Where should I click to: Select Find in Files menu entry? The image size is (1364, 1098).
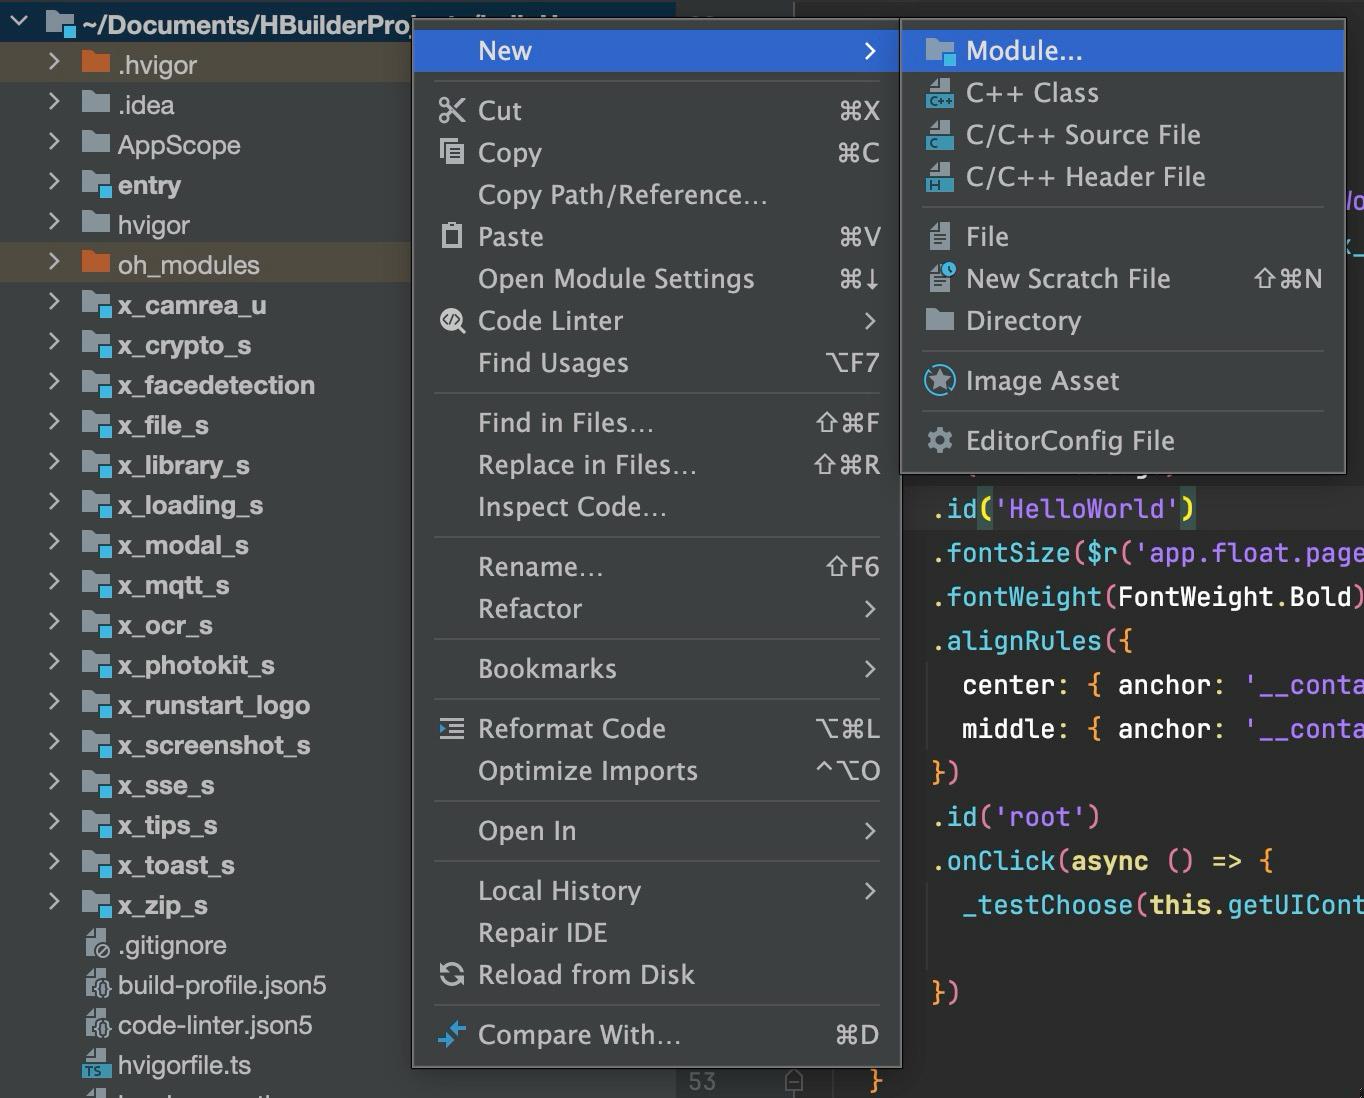click(x=565, y=423)
